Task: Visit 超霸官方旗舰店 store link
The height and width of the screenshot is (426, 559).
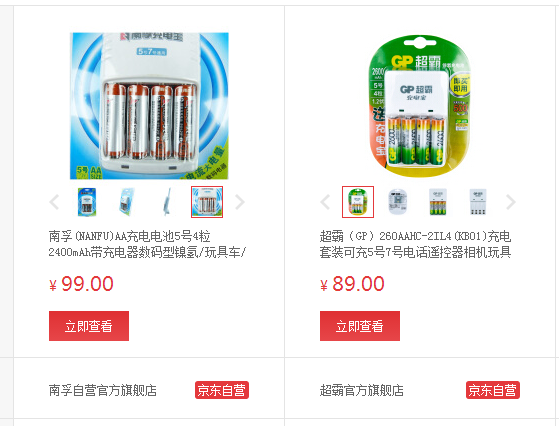Action: point(361,390)
